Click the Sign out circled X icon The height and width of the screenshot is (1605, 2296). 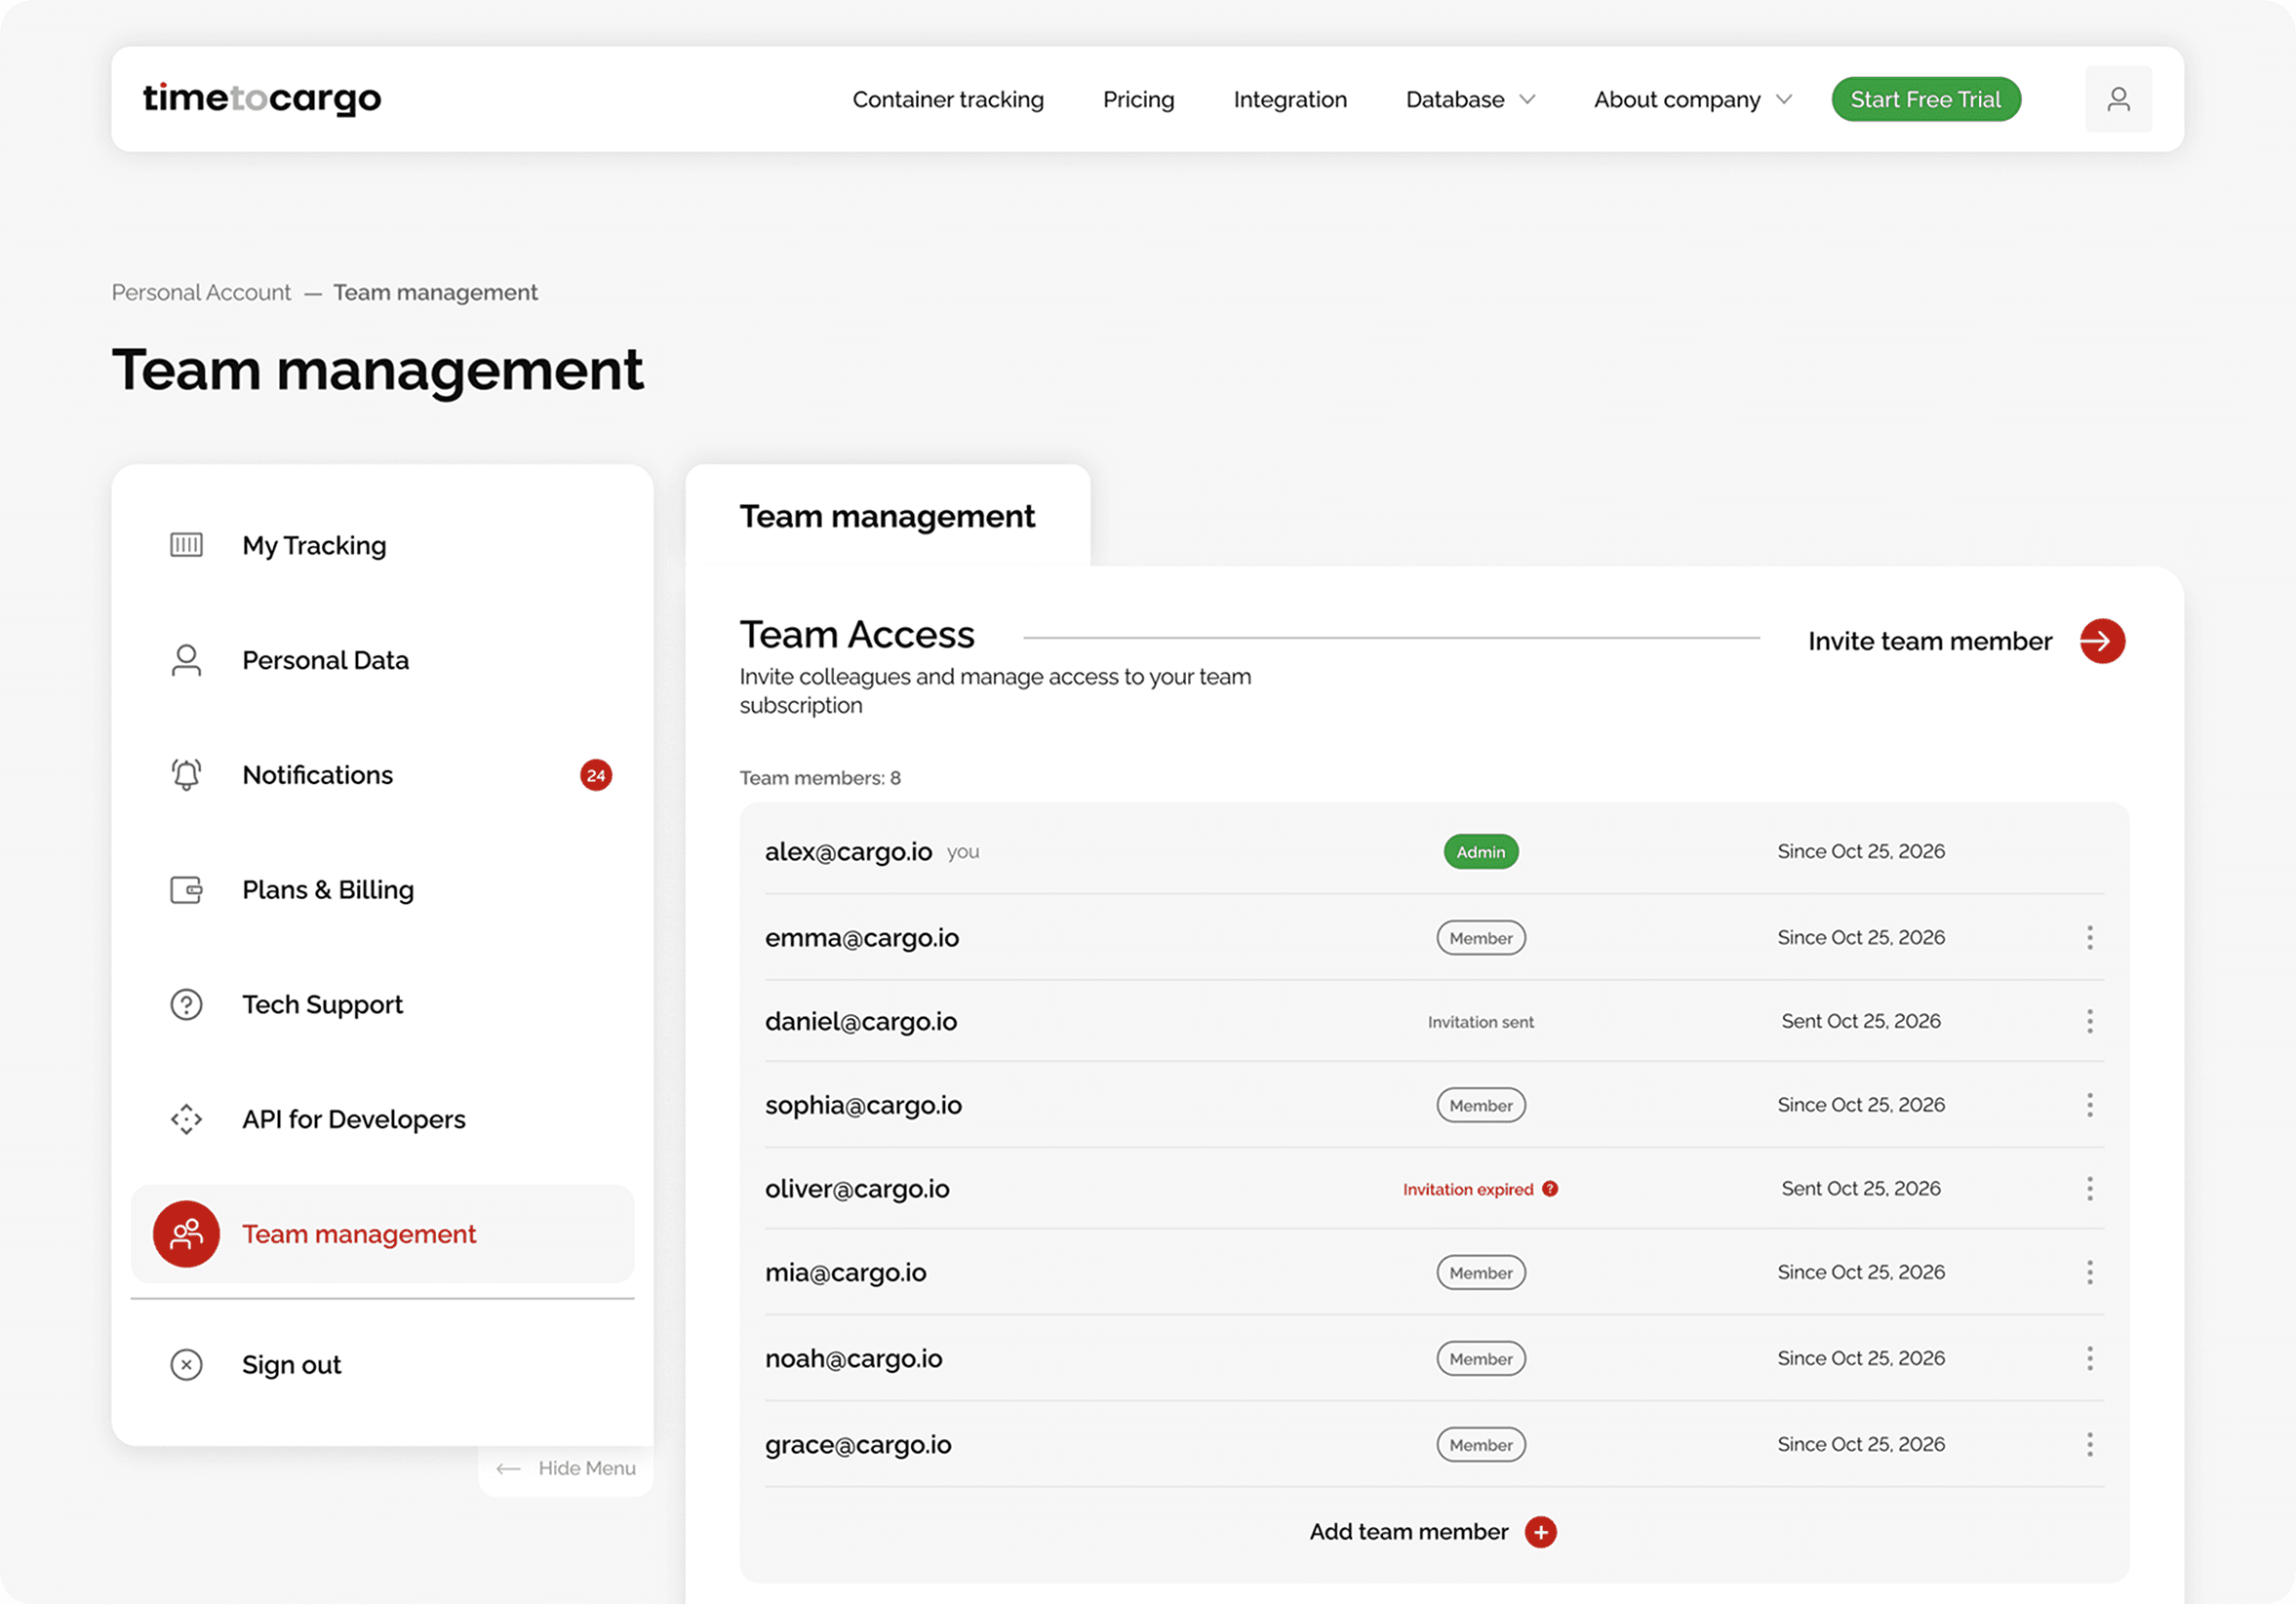tap(186, 1365)
